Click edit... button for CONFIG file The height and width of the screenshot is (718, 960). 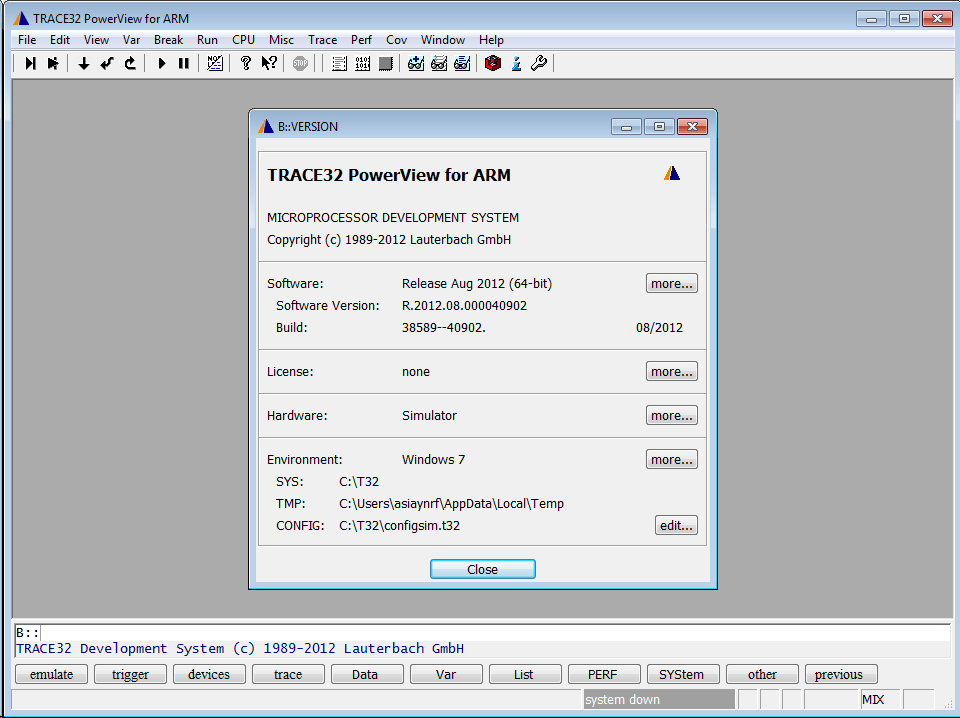(x=676, y=526)
